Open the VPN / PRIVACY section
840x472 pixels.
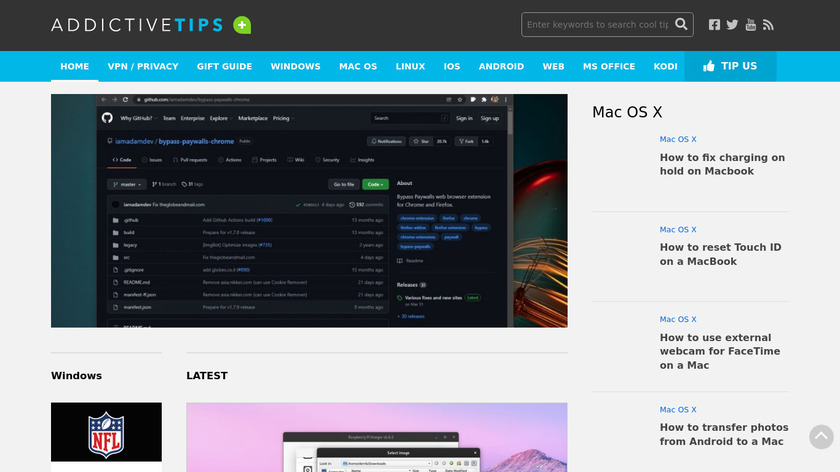click(x=143, y=66)
